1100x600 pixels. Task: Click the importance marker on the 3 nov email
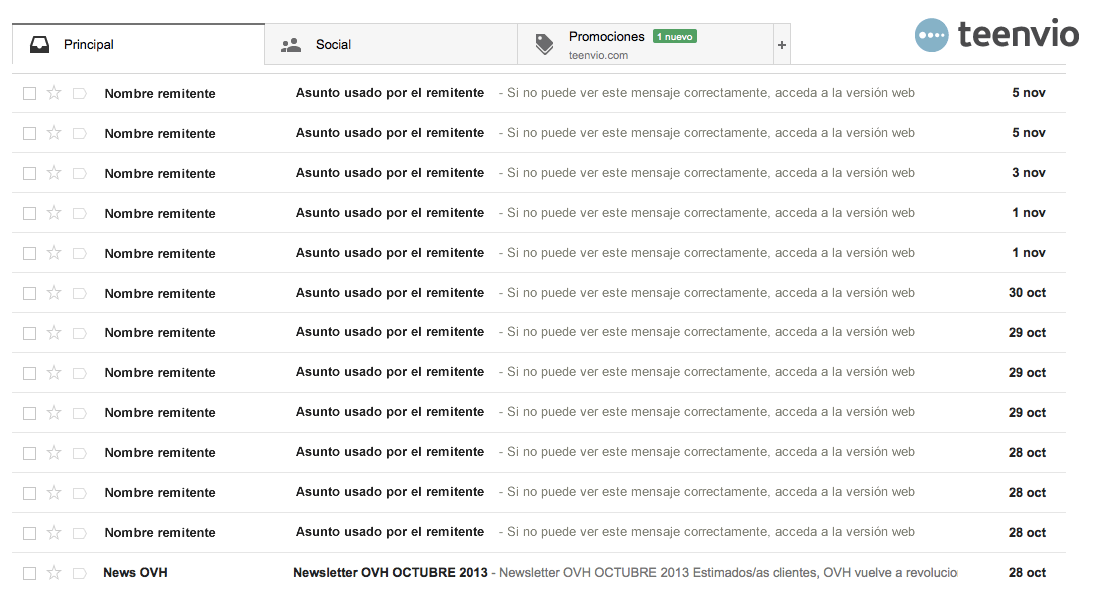pyautogui.click(x=79, y=172)
